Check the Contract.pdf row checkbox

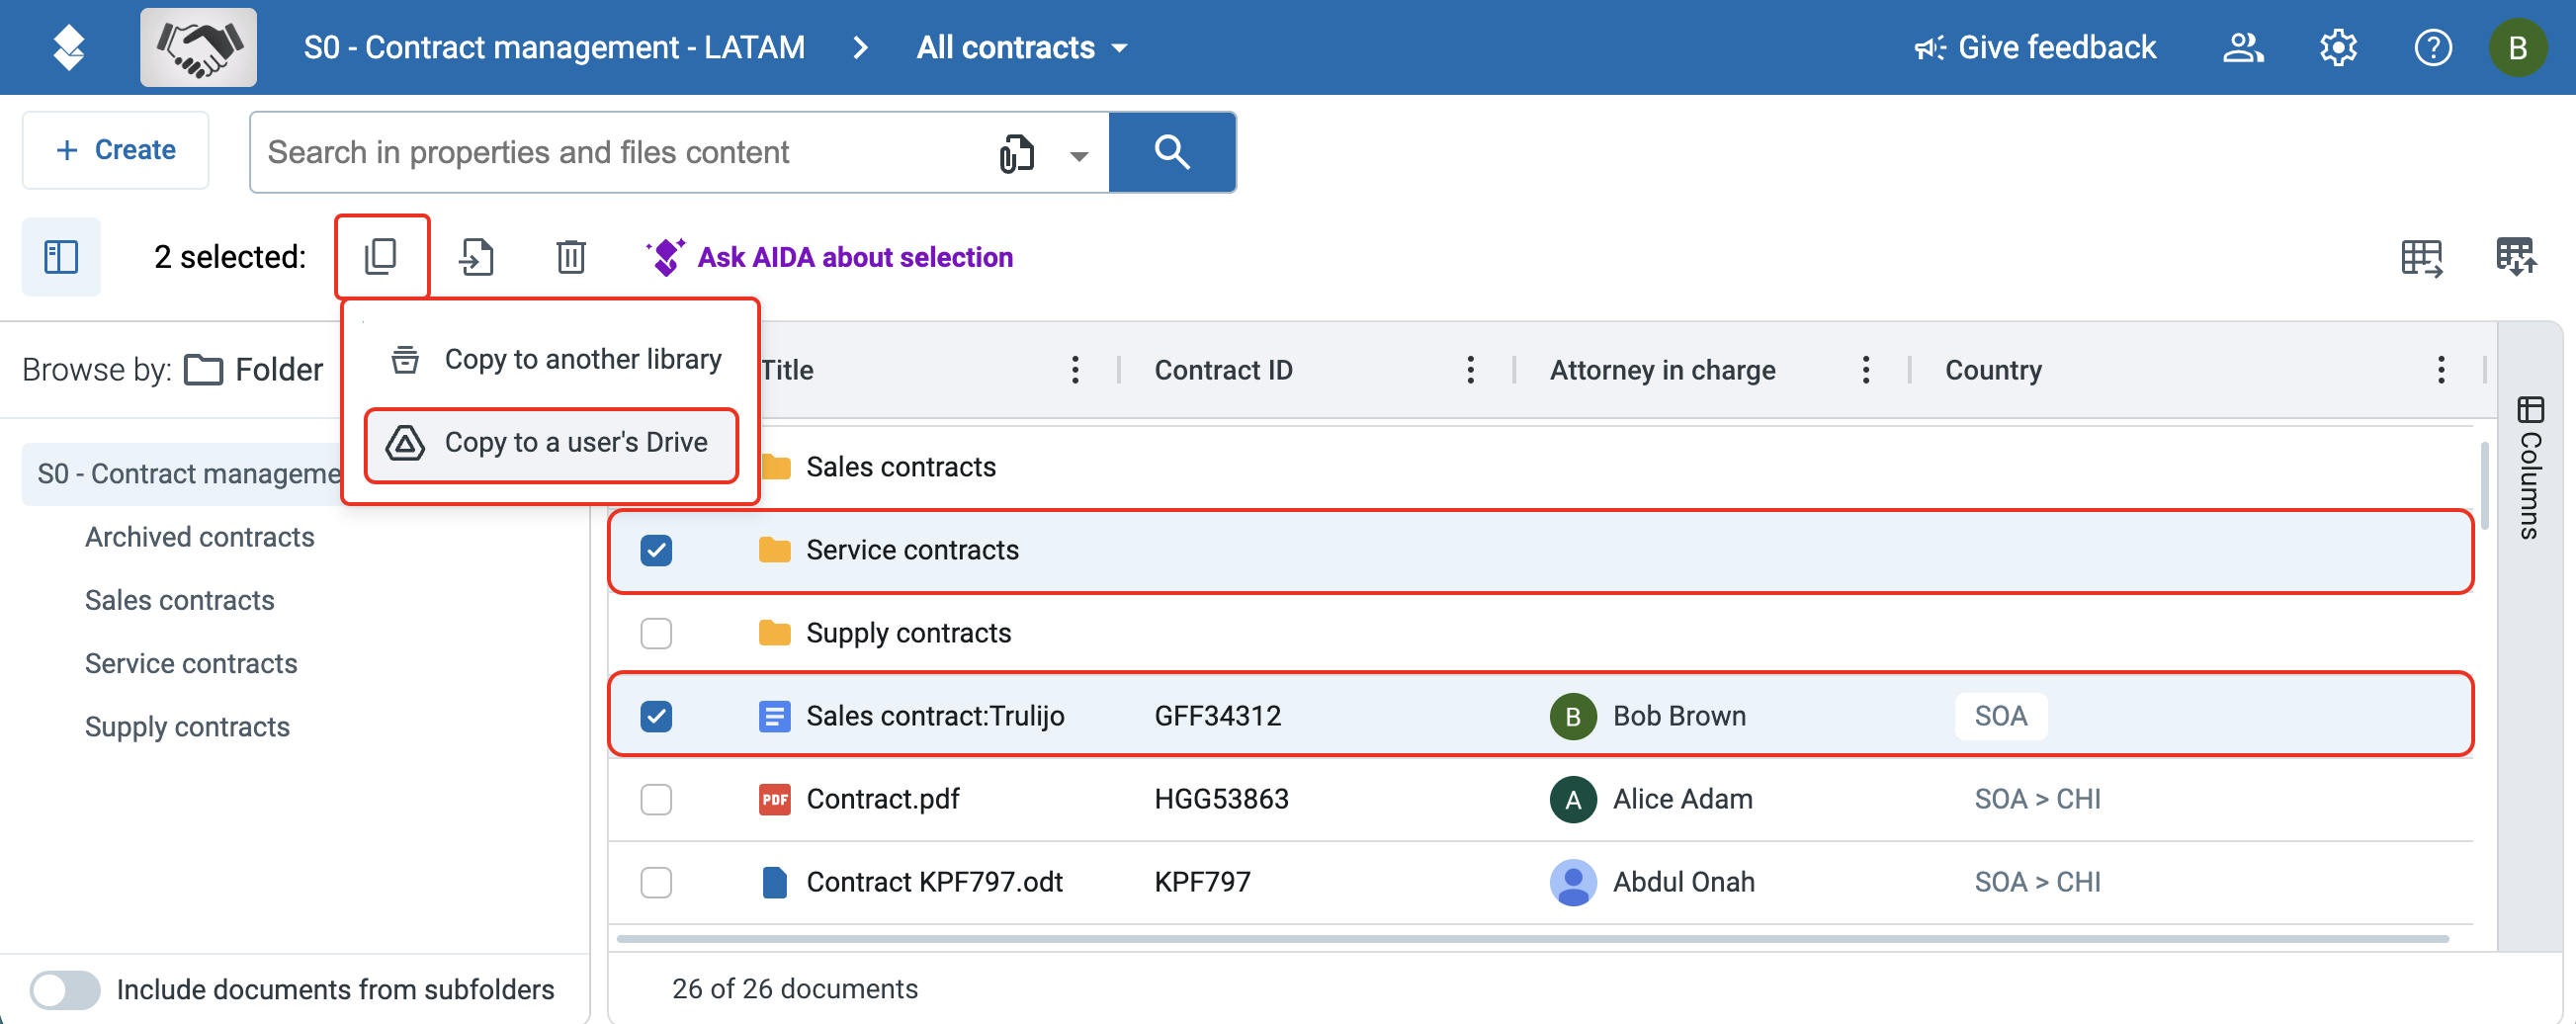(656, 799)
